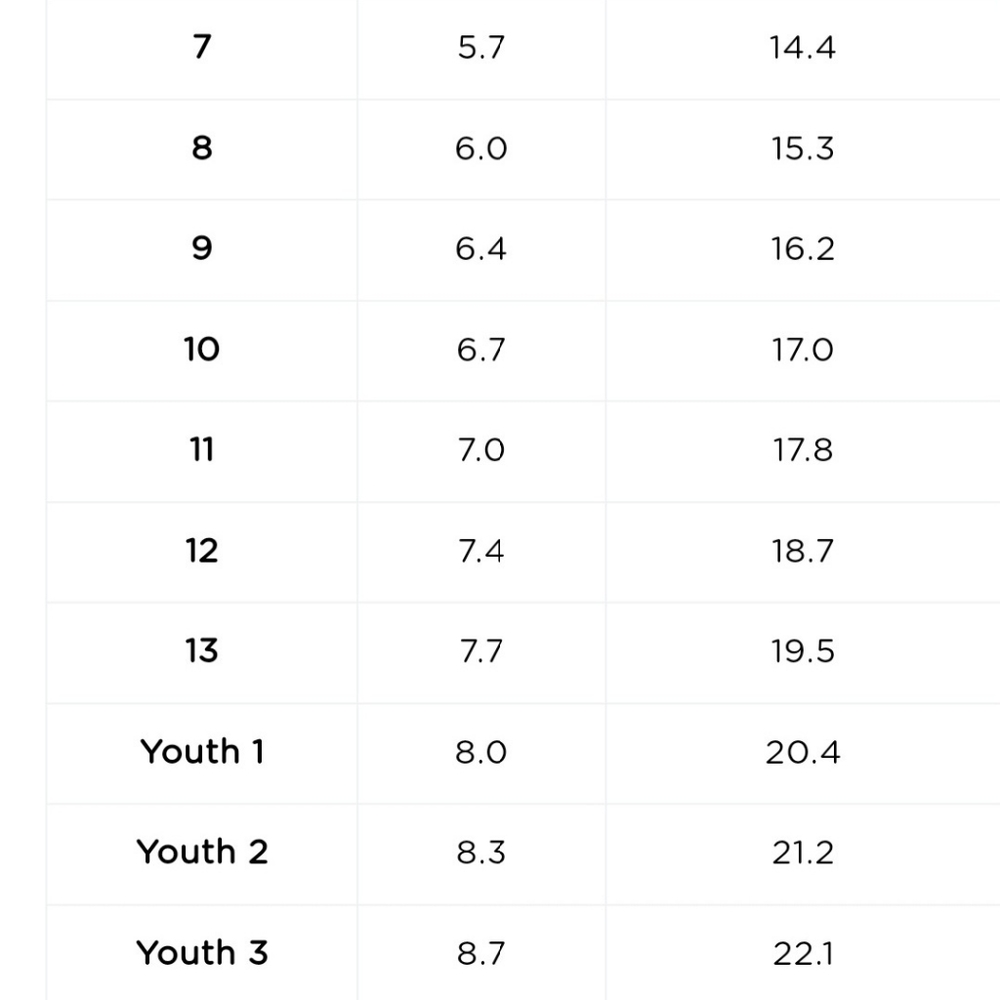Viewport: 1000px width, 1000px height.
Task: Click the 8.3 inches cell
Action: coord(481,853)
